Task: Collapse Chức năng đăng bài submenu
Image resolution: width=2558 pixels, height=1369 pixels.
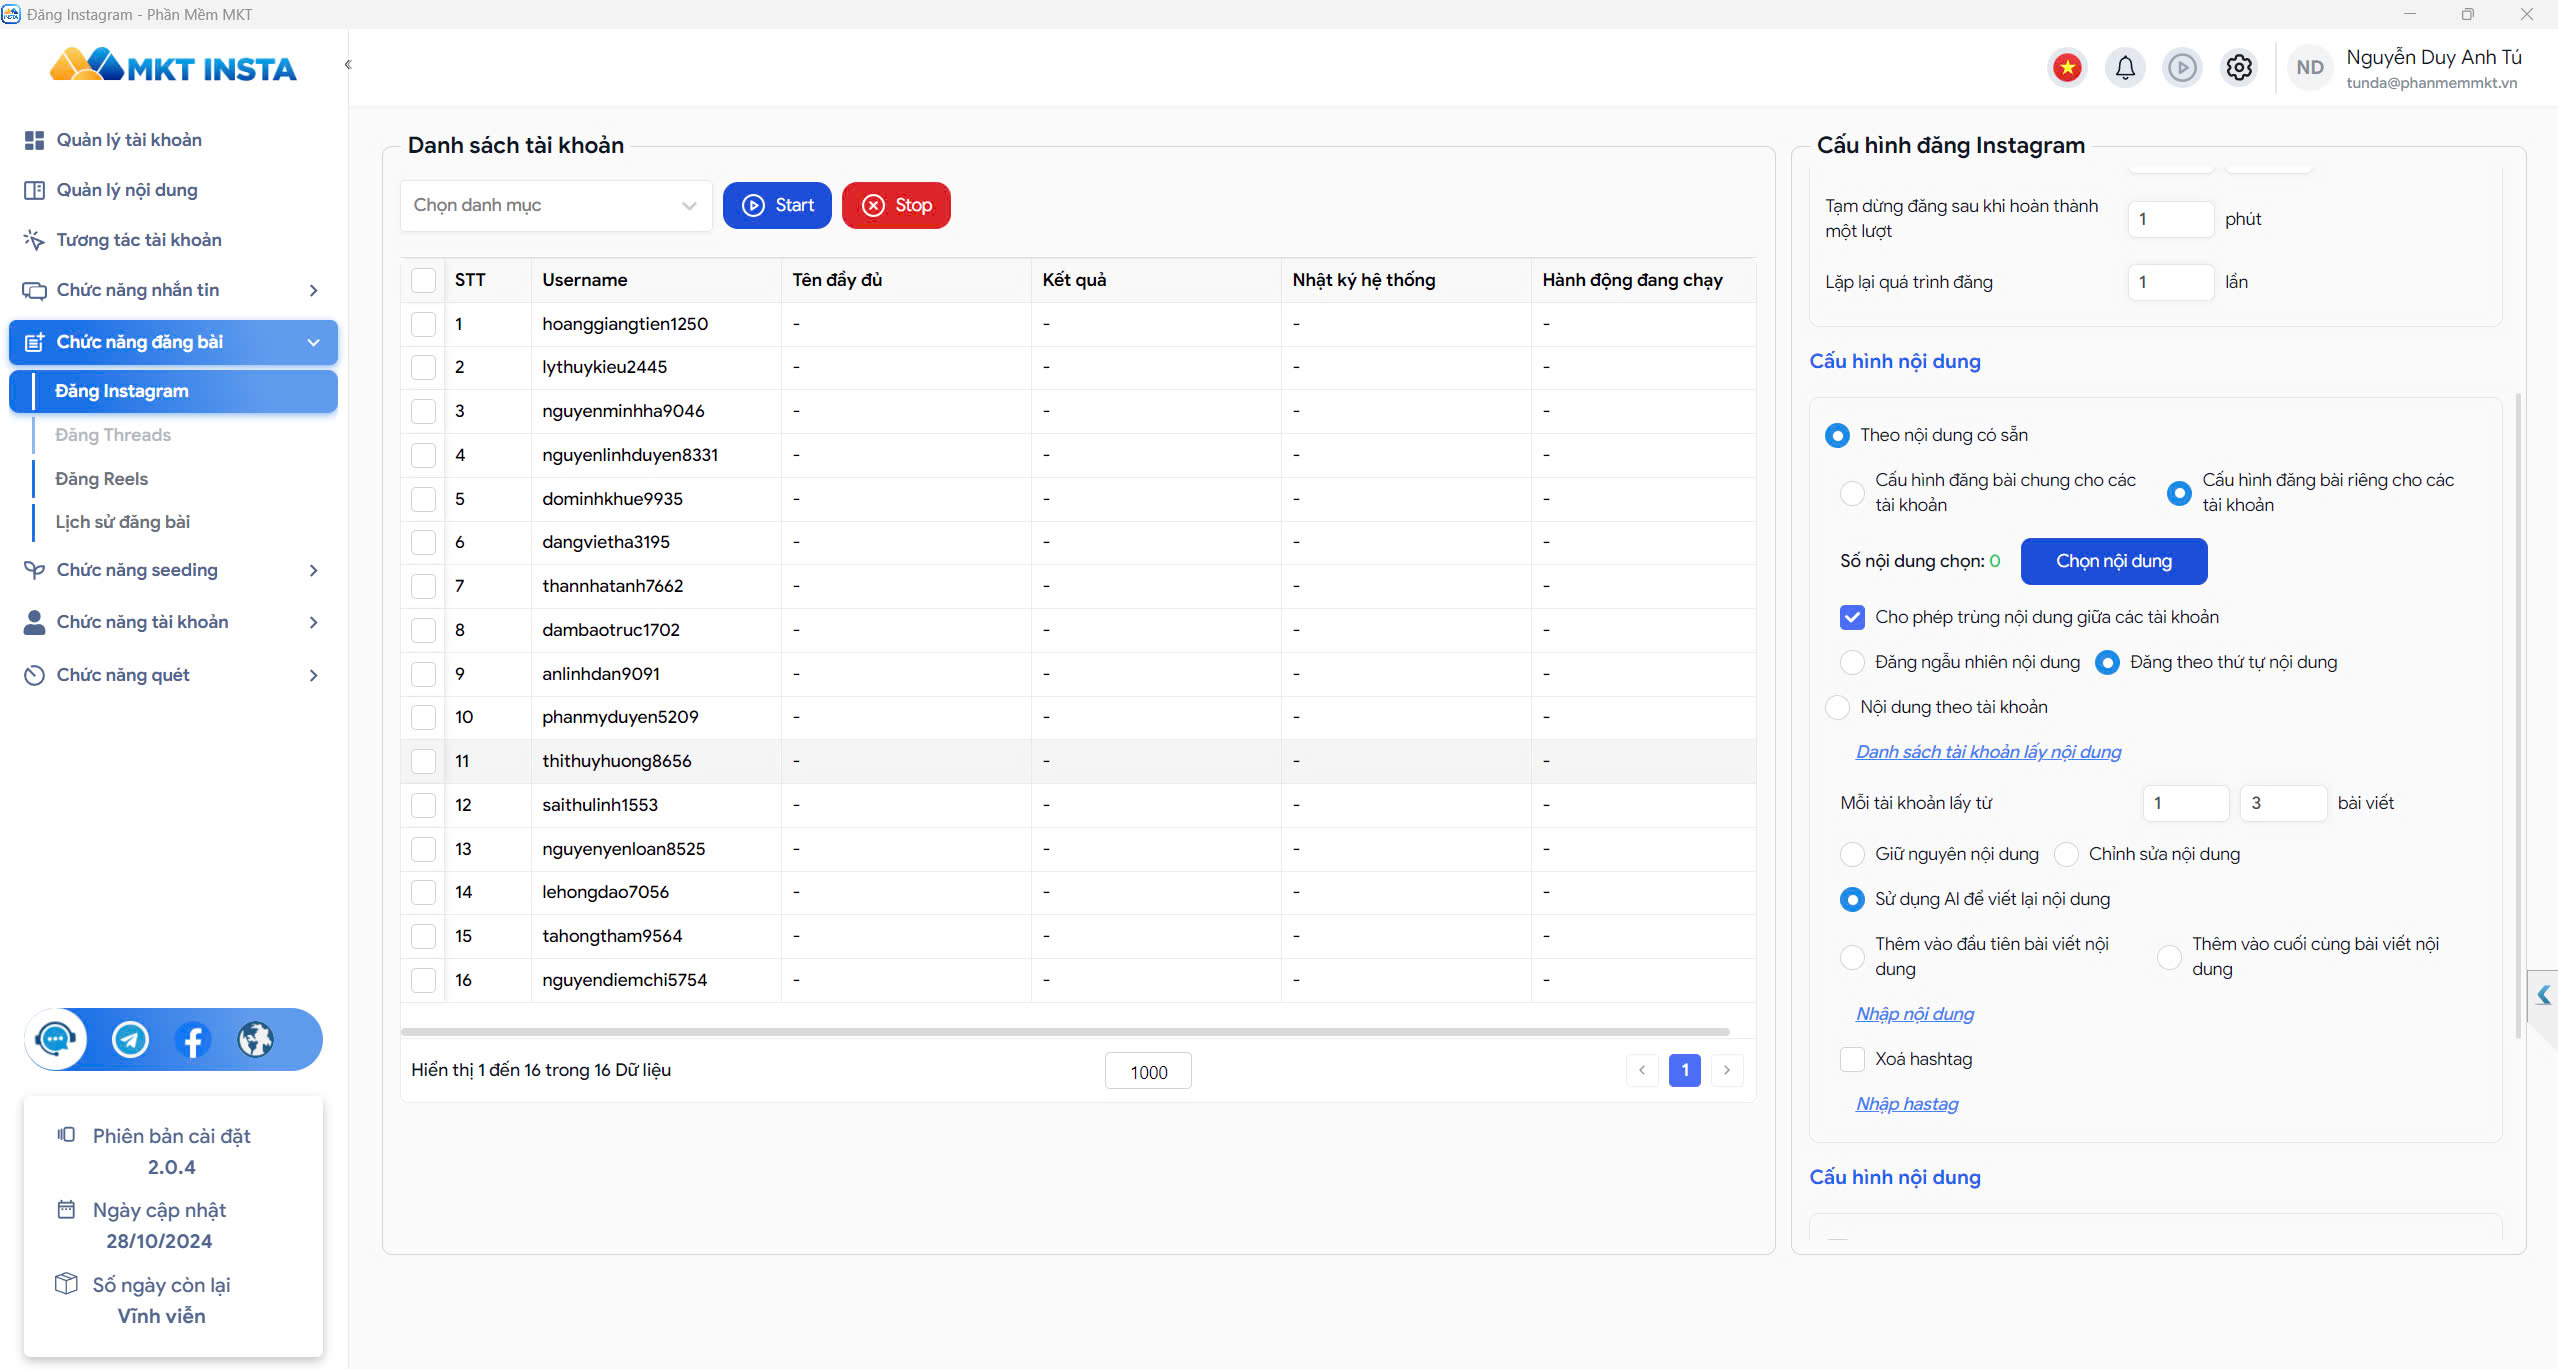Action: [313, 342]
